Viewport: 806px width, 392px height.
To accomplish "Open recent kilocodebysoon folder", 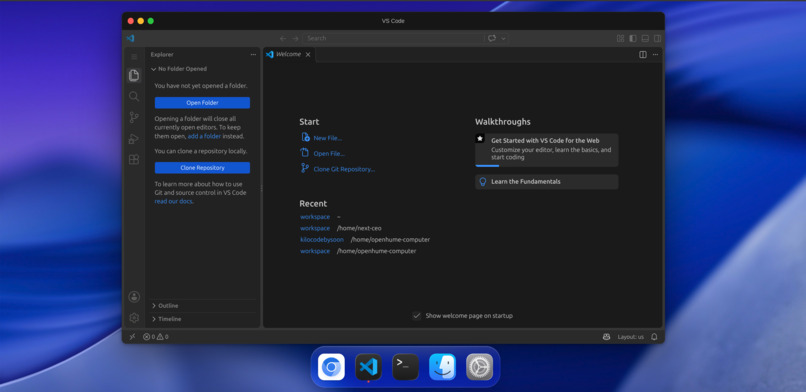I will point(322,240).
